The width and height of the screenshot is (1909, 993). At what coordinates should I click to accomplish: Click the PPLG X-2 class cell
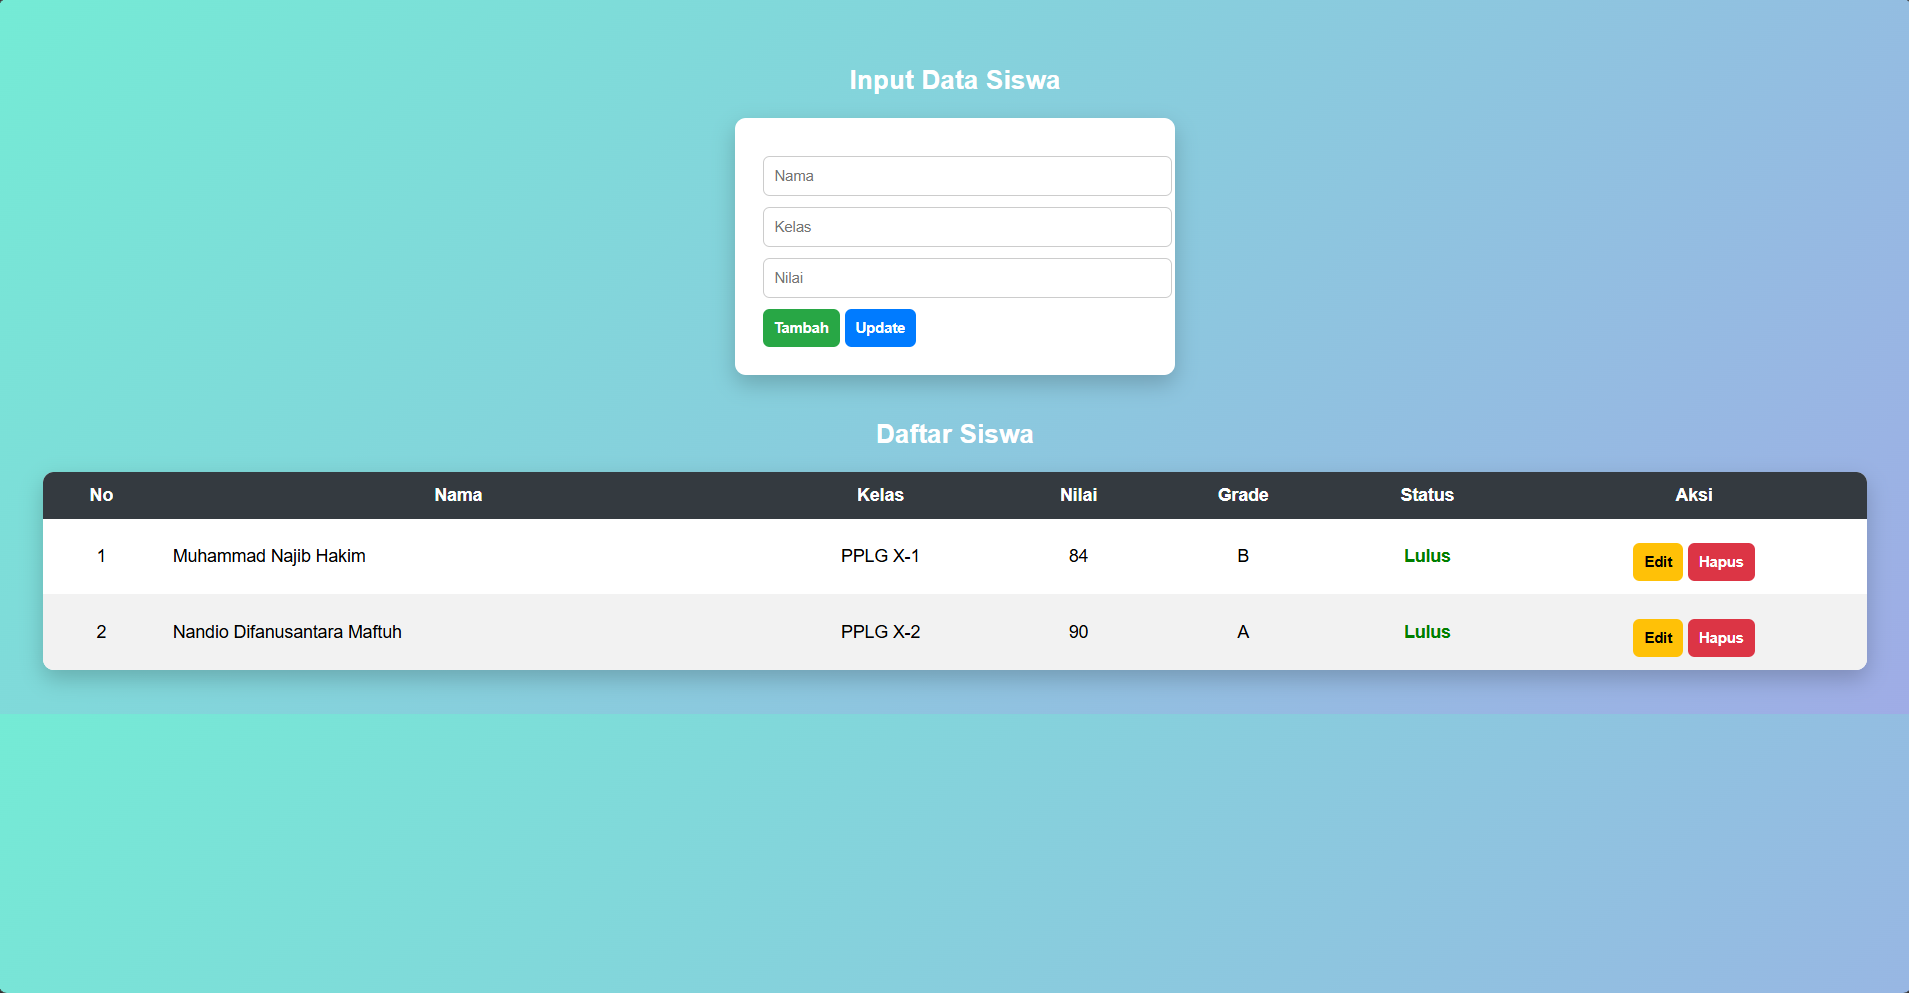tap(880, 632)
